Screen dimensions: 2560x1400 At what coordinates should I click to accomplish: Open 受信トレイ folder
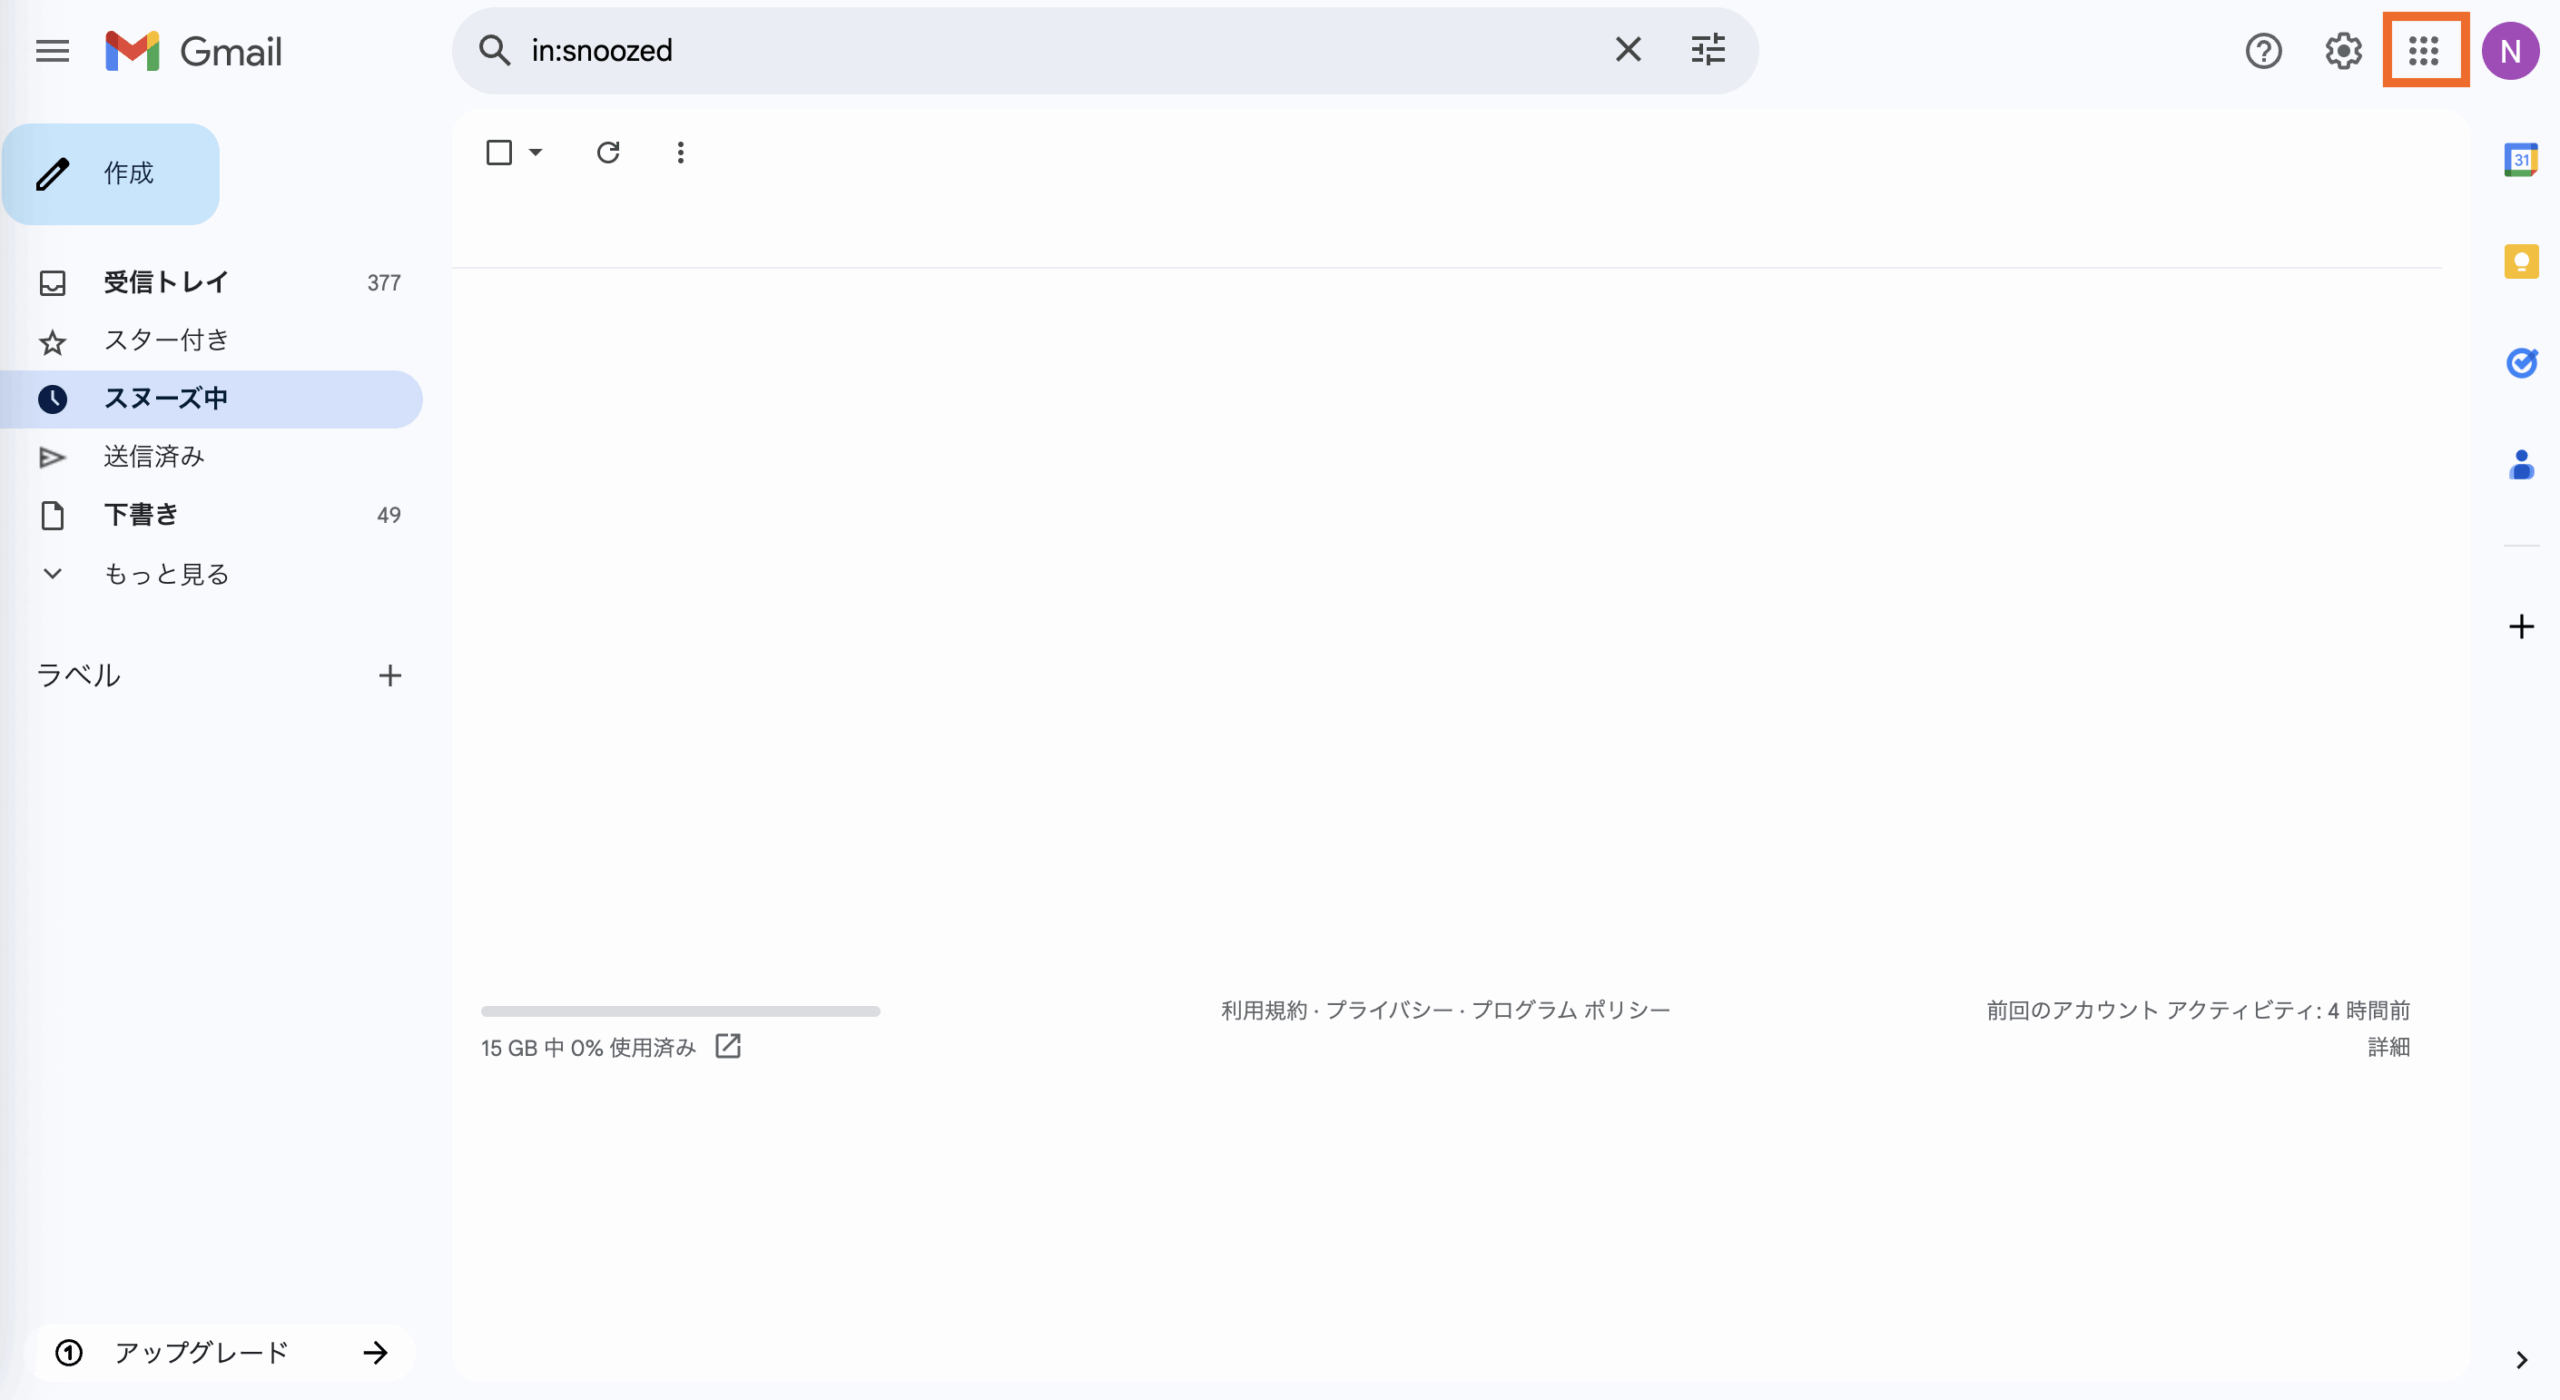click(166, 283)
